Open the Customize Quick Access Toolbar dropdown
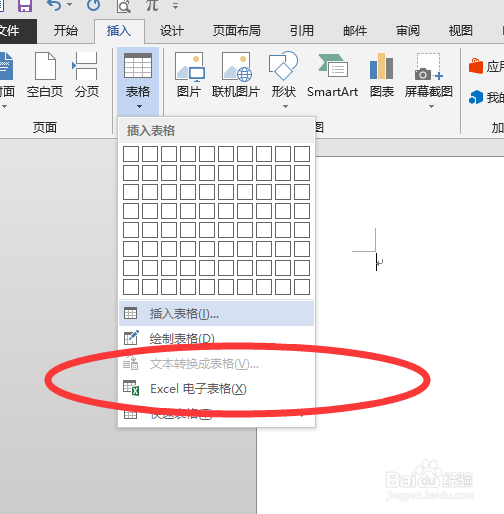This screenshot has height=514, width=504. click(x=175, y=6)
